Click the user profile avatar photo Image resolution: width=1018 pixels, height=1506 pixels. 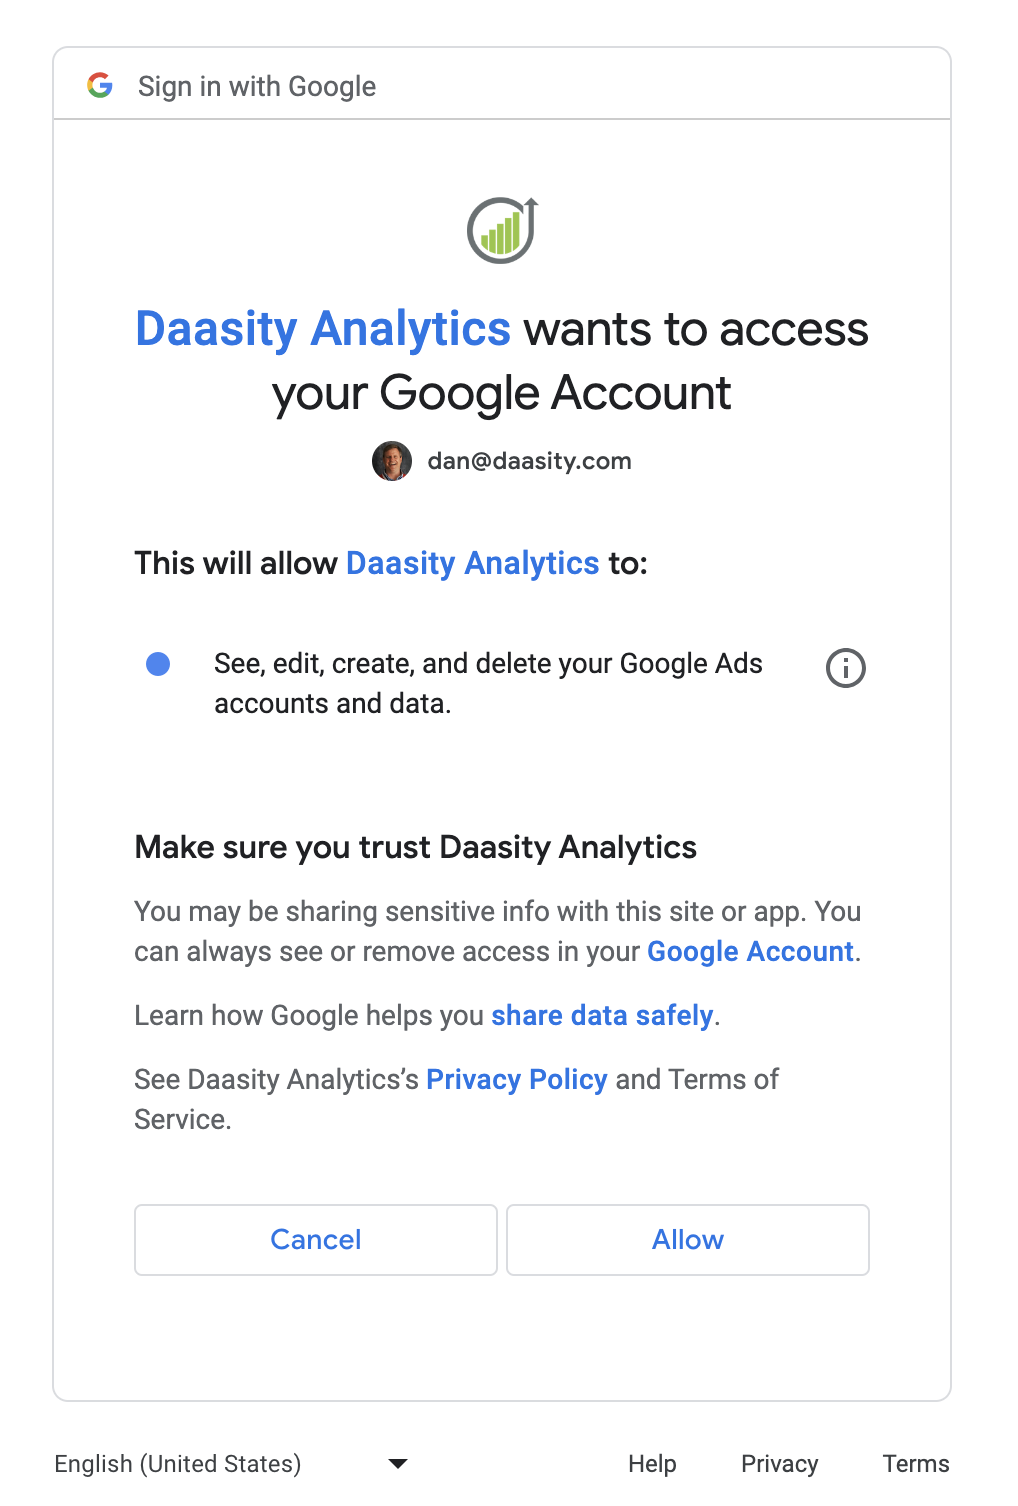(392, 461)
